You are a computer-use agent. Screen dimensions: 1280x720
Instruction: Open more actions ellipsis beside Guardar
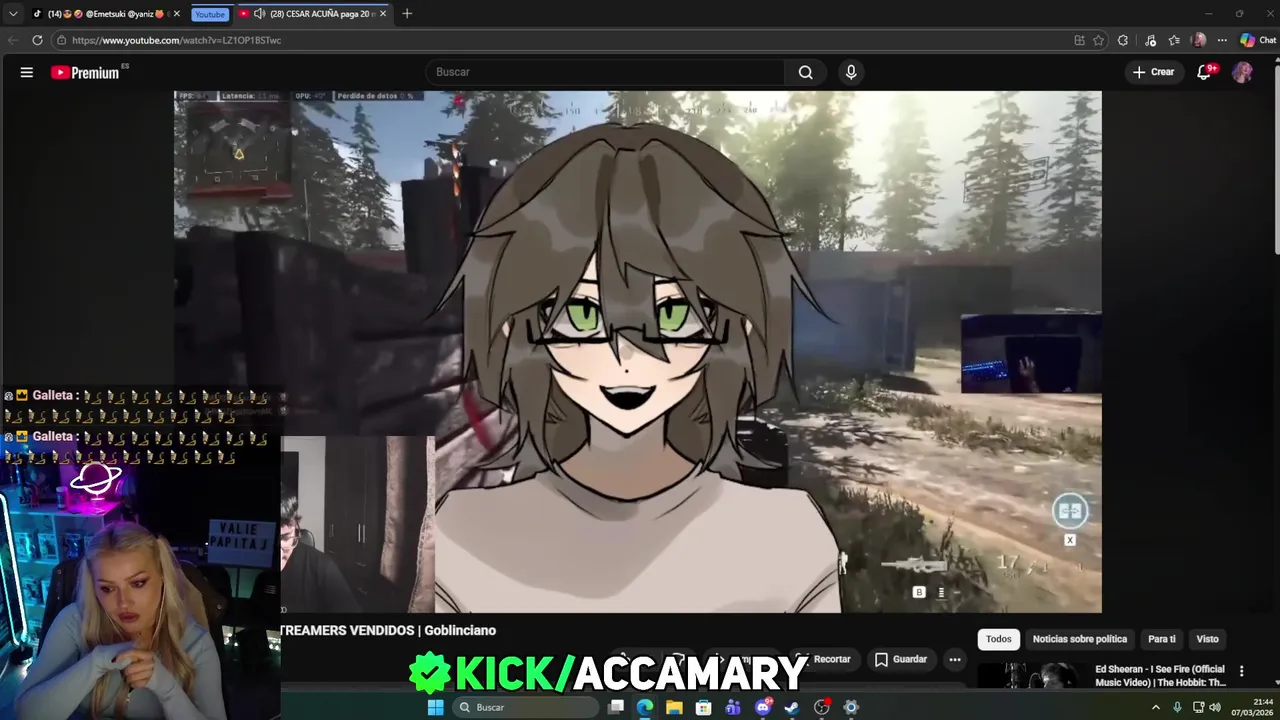pos(955,659)
